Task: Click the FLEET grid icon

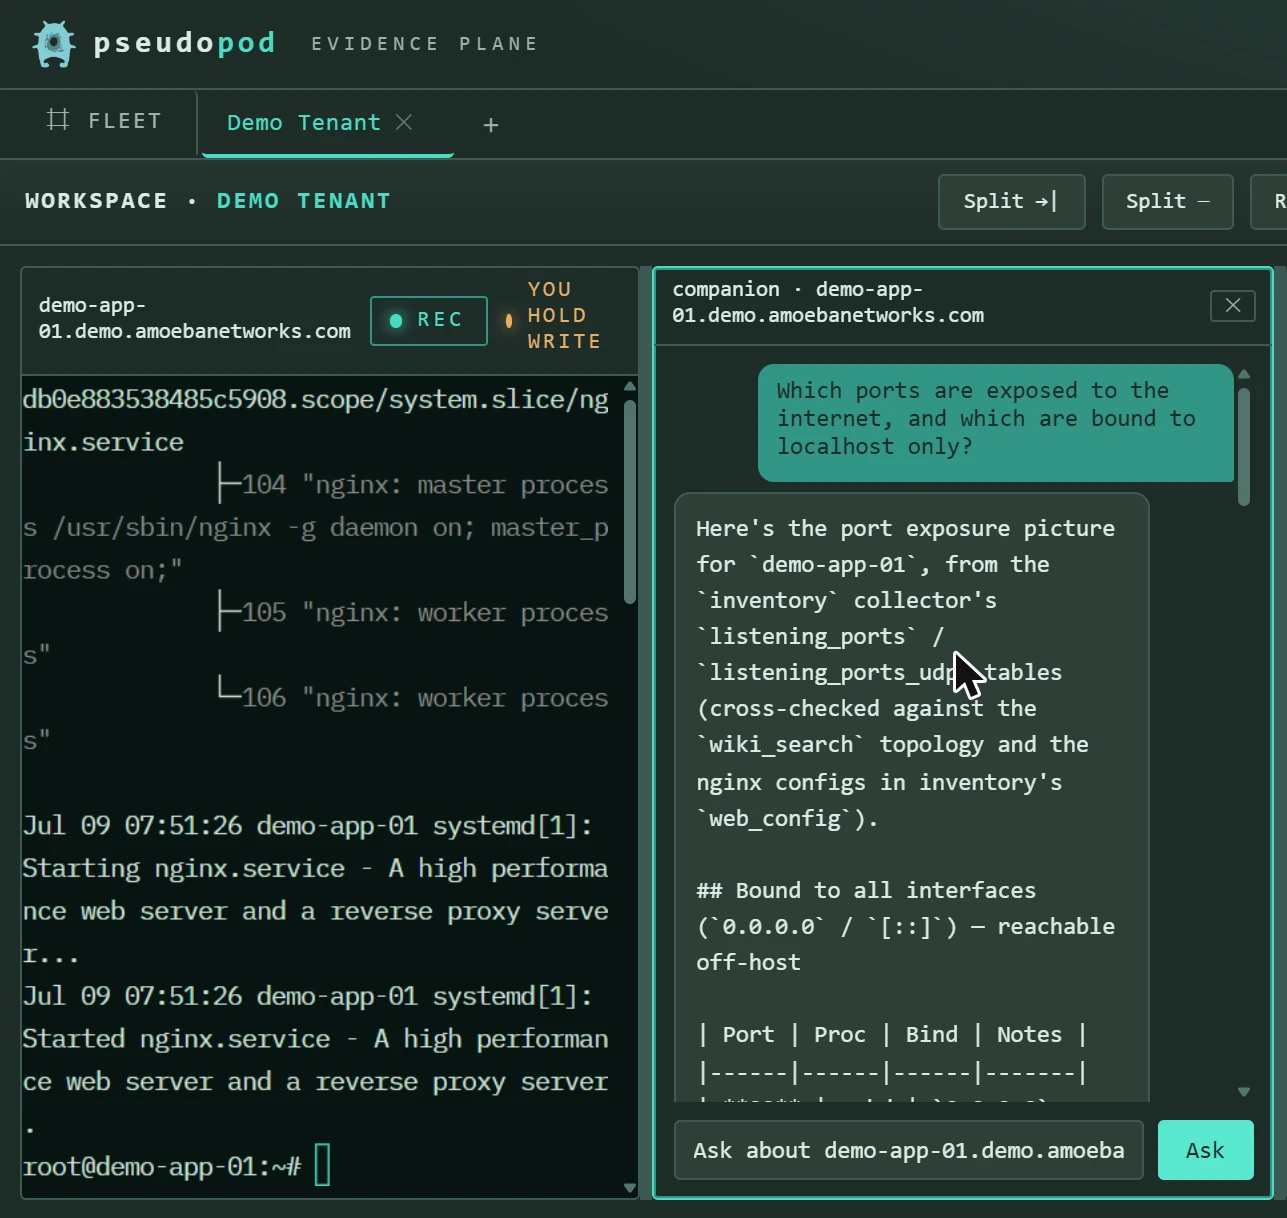Action: 58,120
